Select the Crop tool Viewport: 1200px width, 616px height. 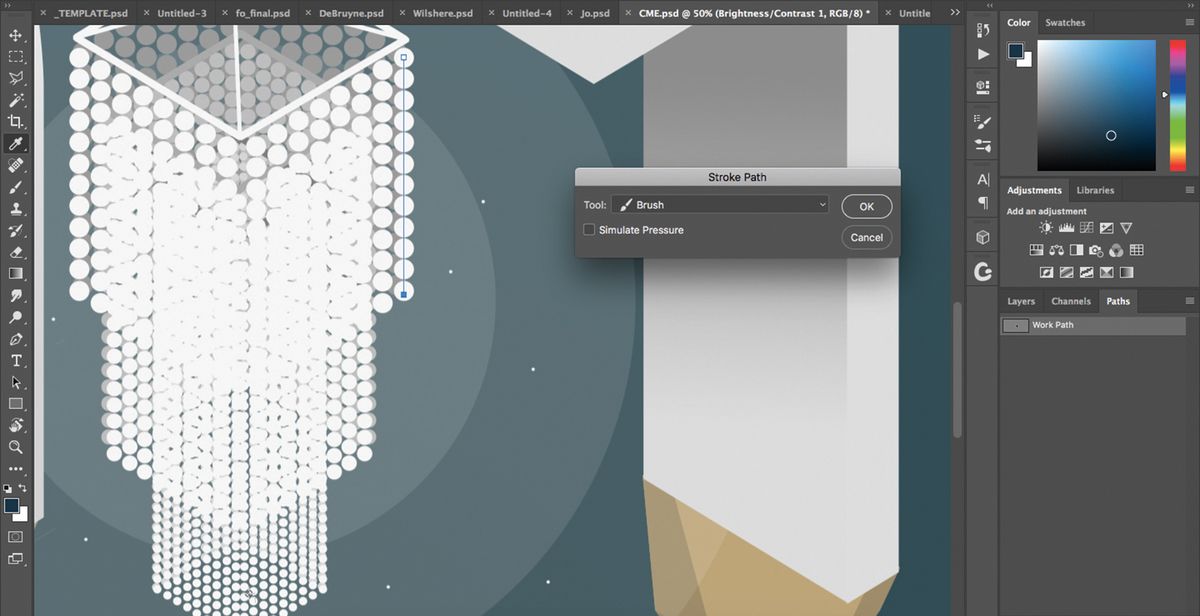[14, 121]
